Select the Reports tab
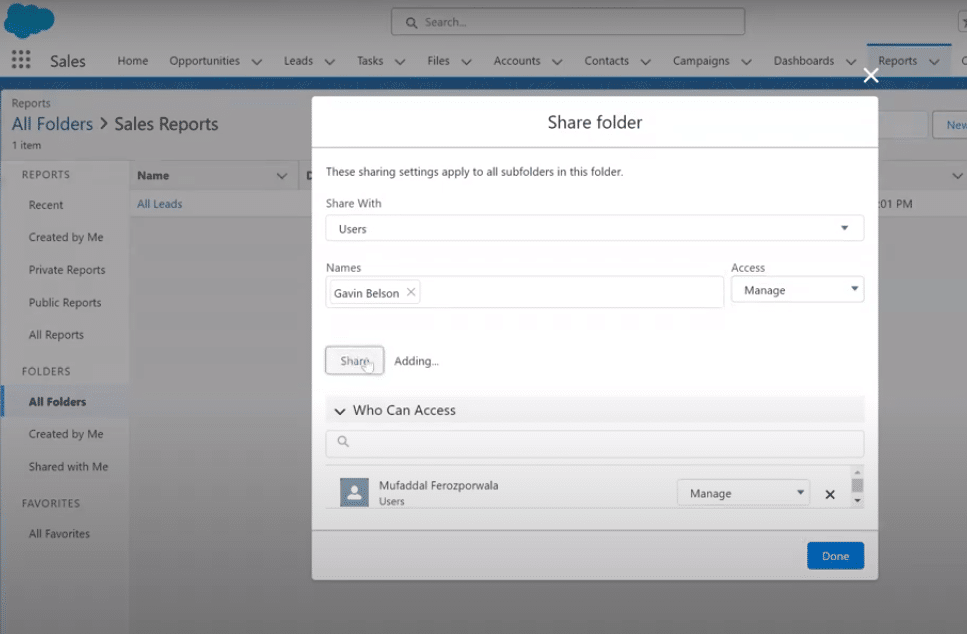The image size is (967, 634). (897, 60)
